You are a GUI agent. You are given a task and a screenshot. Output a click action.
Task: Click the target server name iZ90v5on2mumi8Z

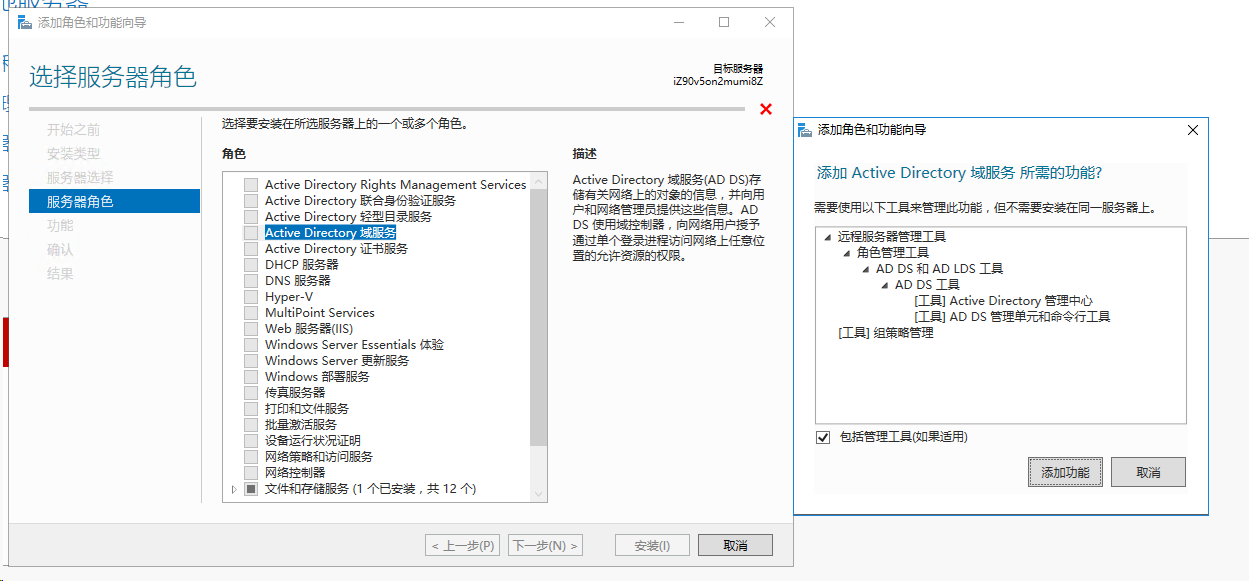point(717,82)
